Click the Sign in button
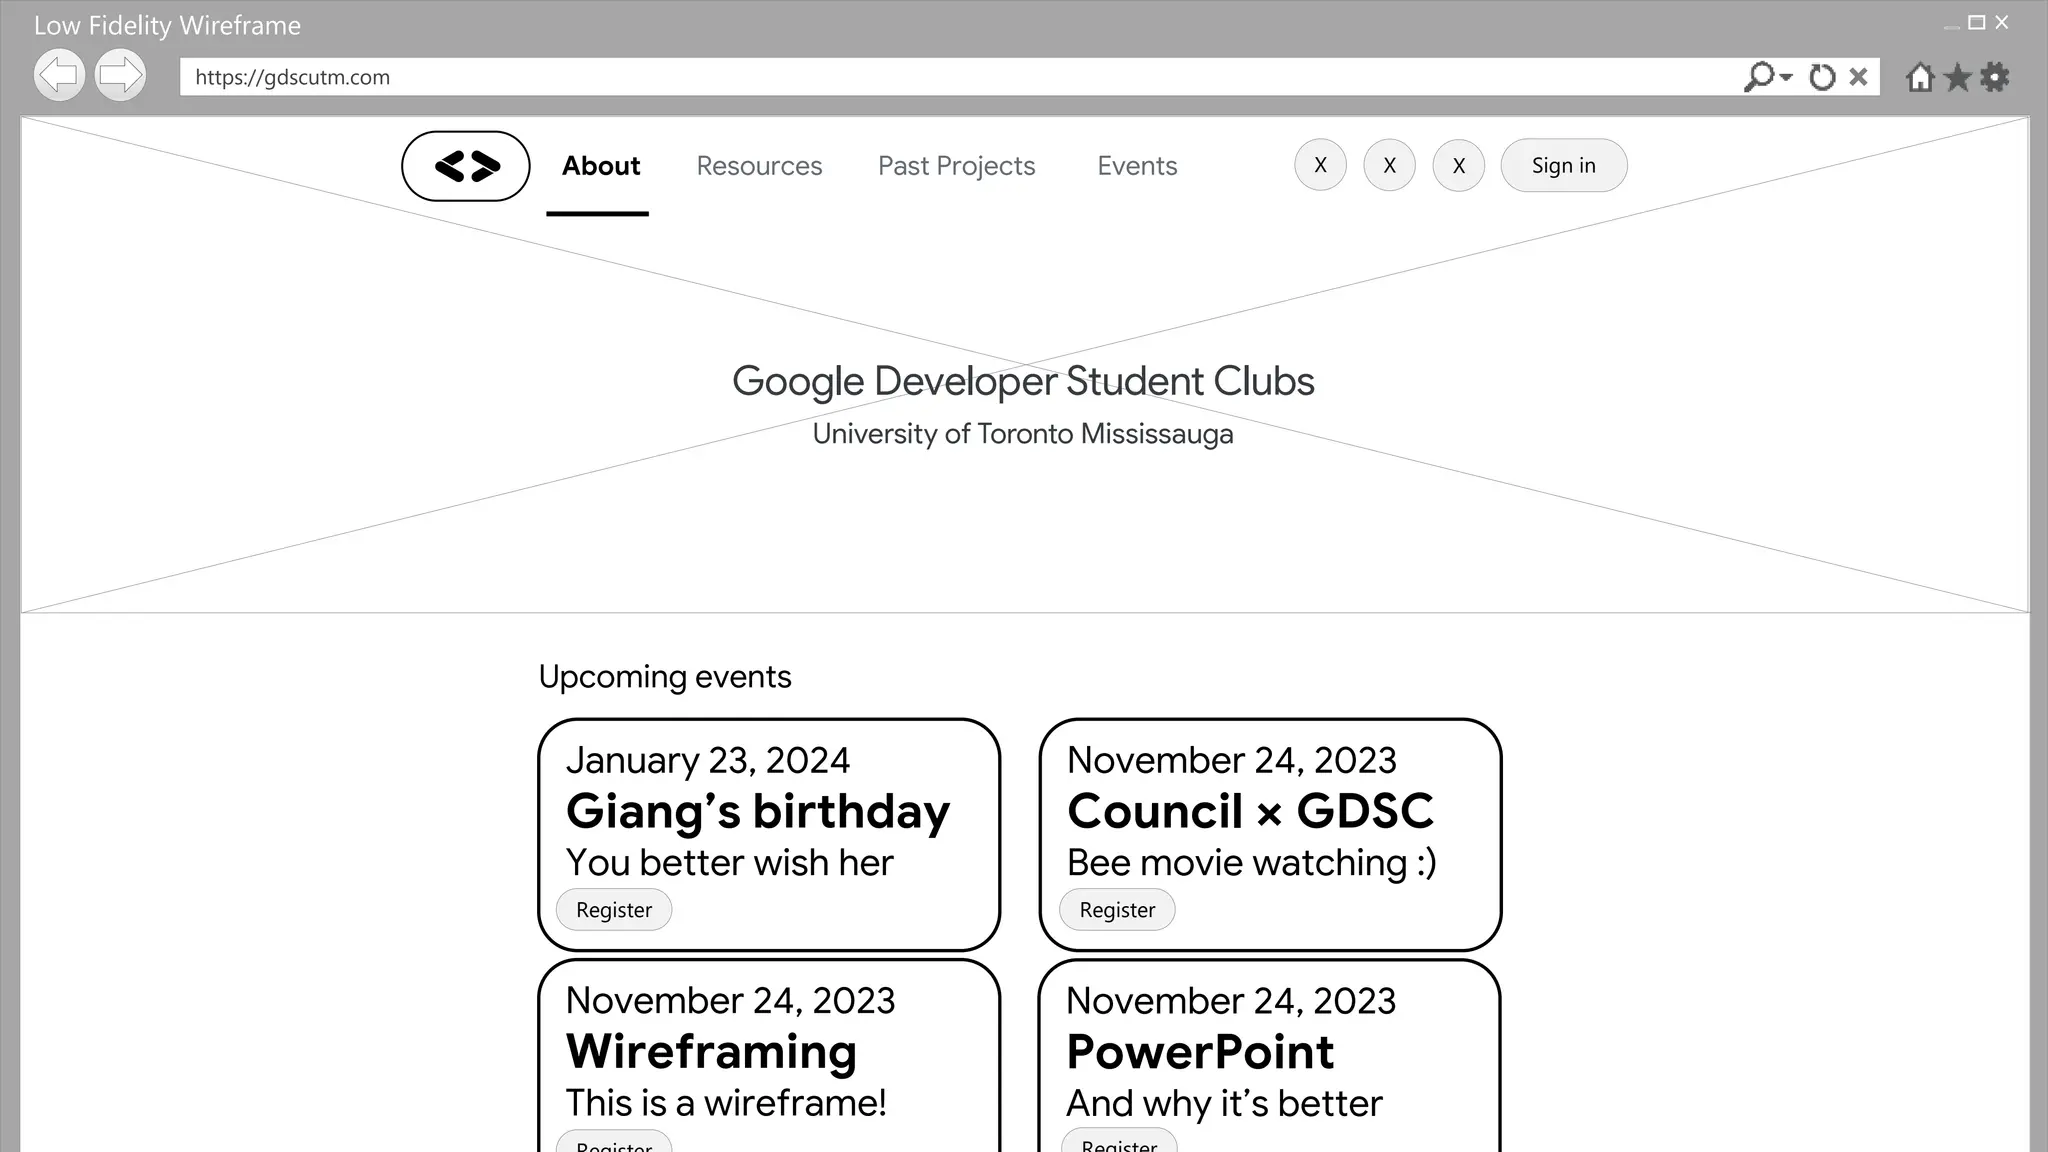2048x1152 pixels. [x=1564, y=165]
